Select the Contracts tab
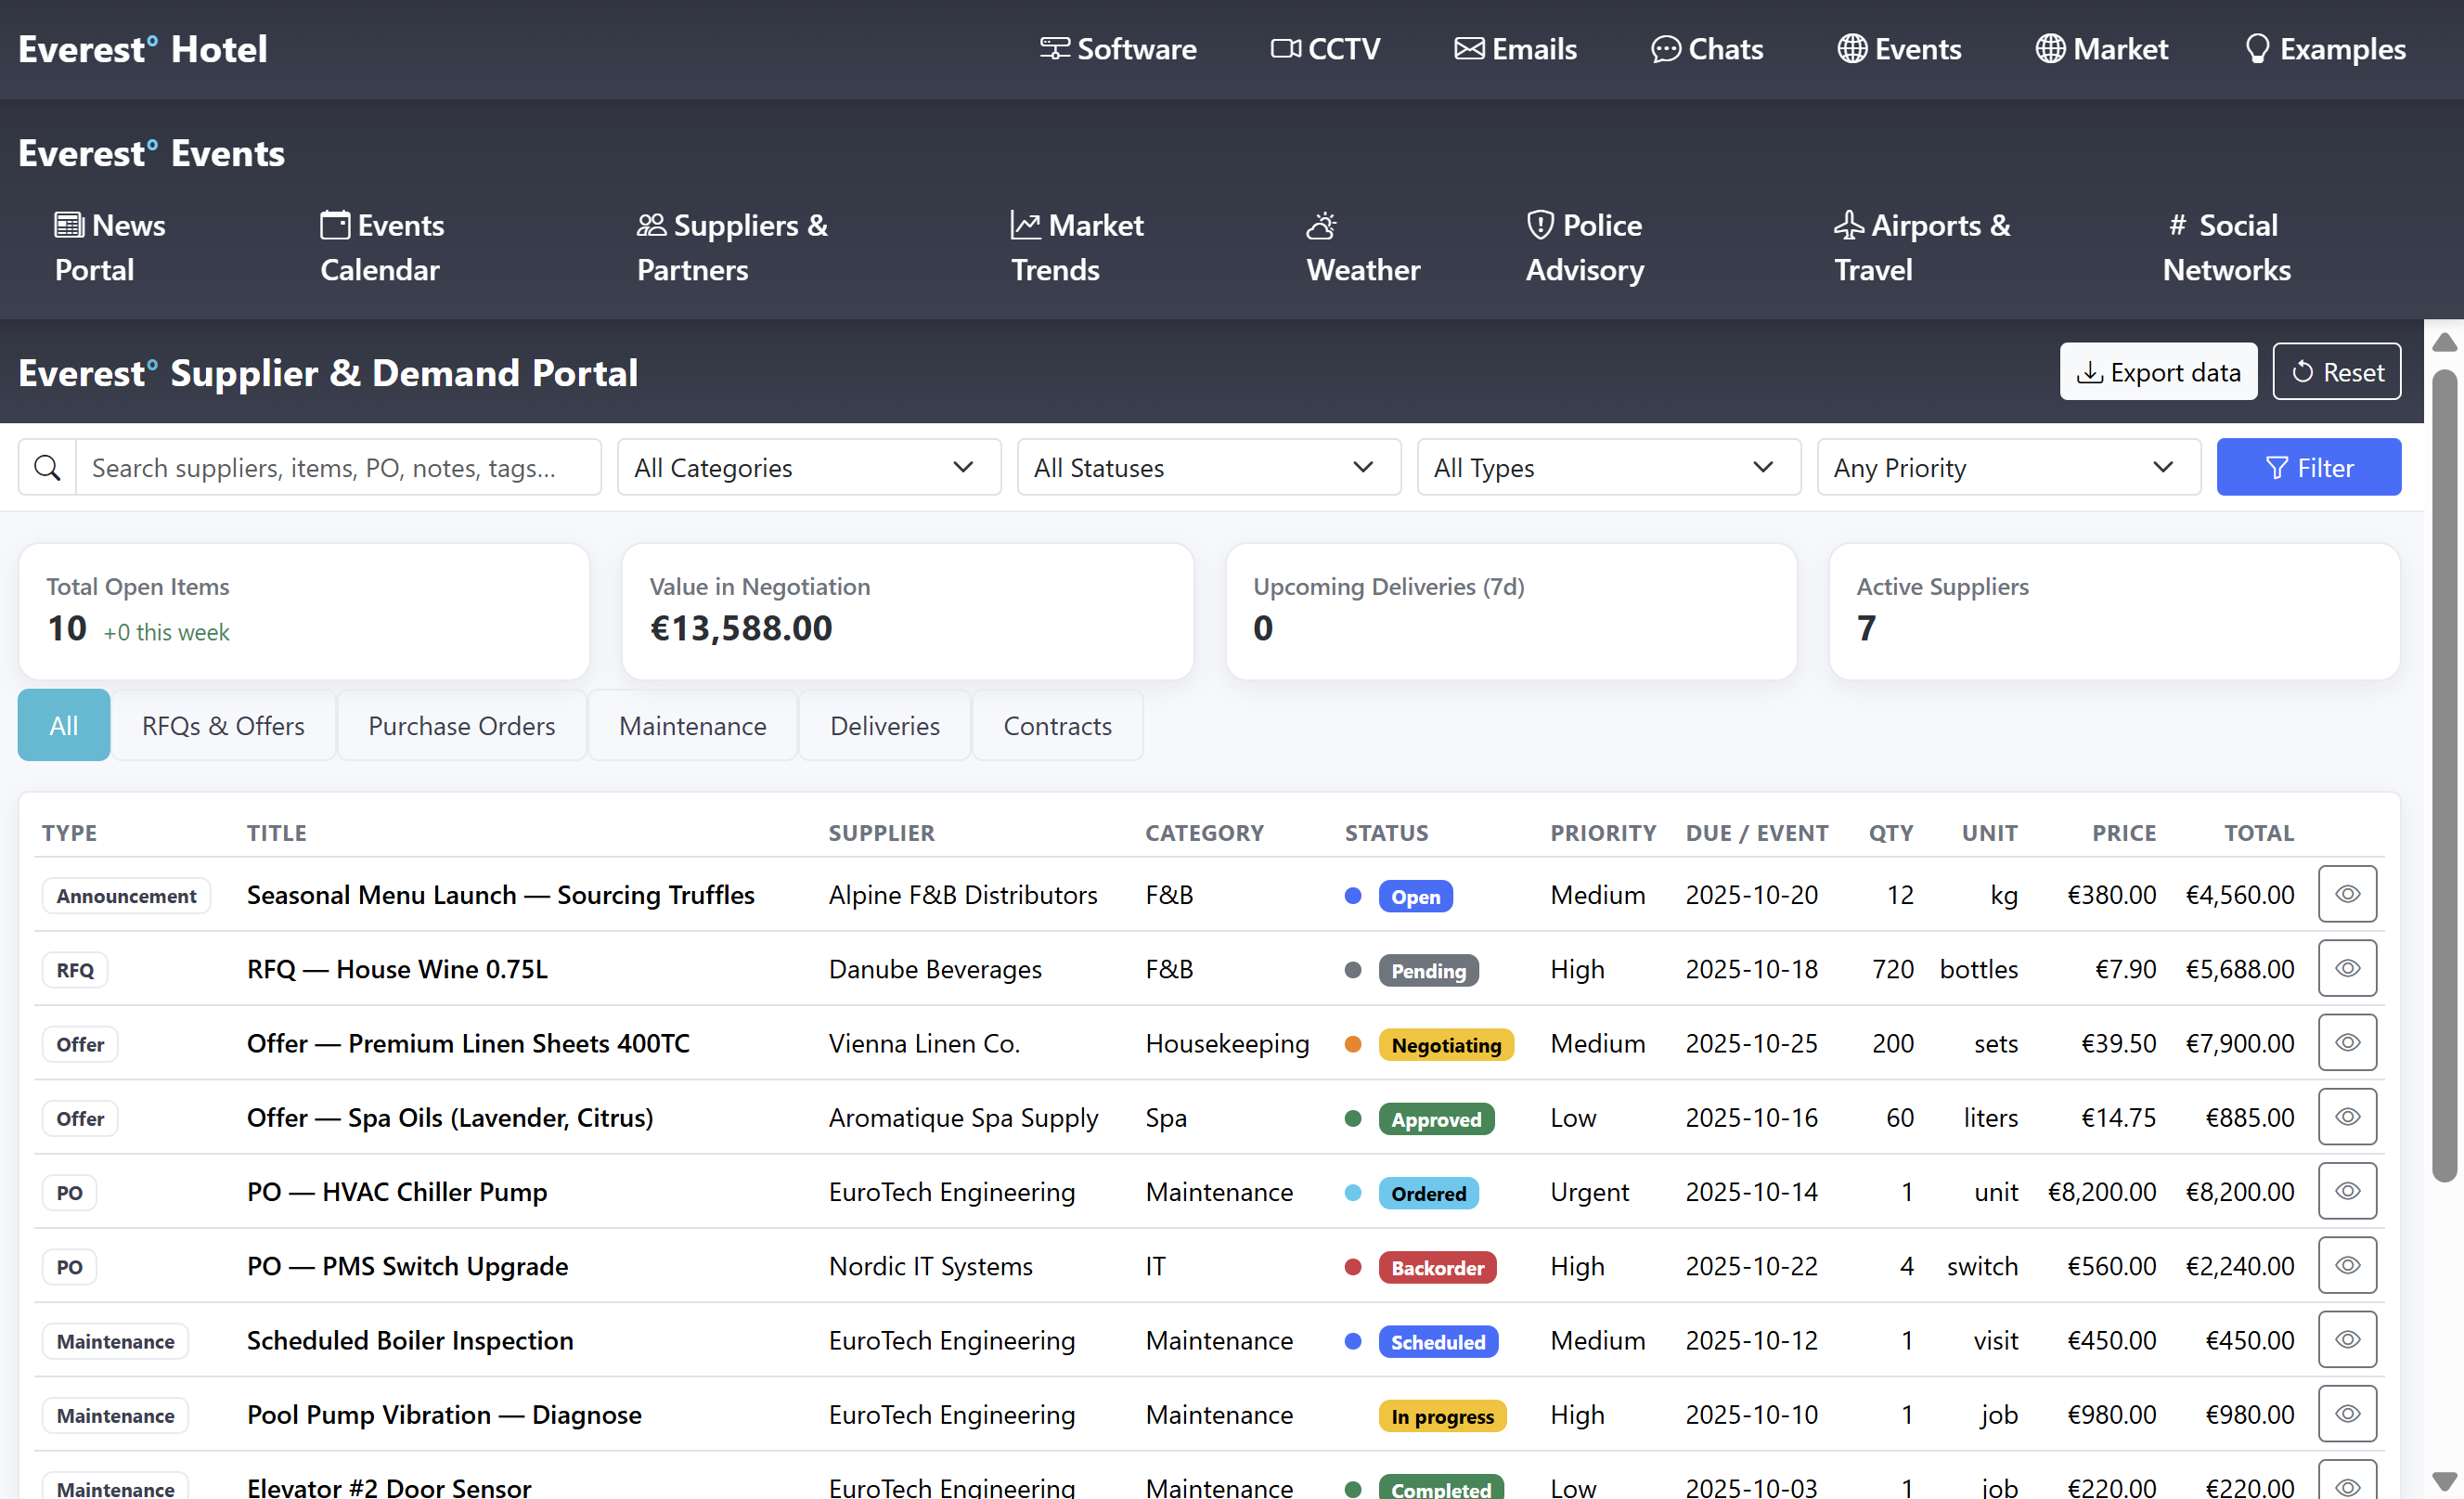 coord(1057,726)
